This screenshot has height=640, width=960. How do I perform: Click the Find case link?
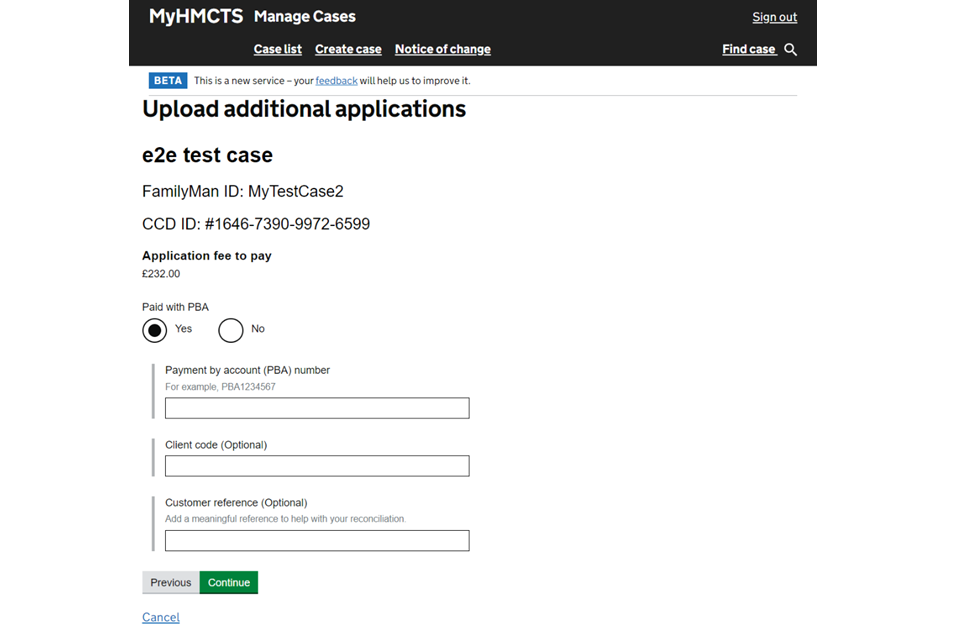(x=749, y=49)
